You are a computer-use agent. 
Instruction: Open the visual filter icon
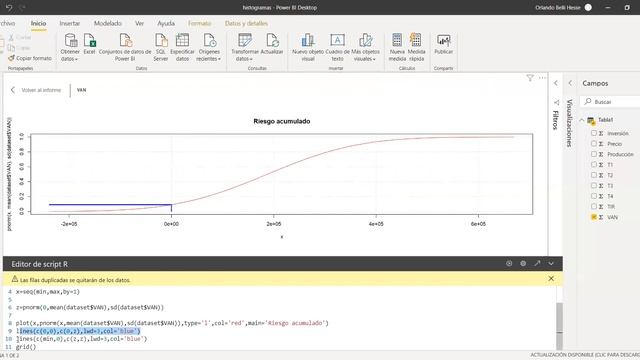pyautogui.click(x=530, y=78)
